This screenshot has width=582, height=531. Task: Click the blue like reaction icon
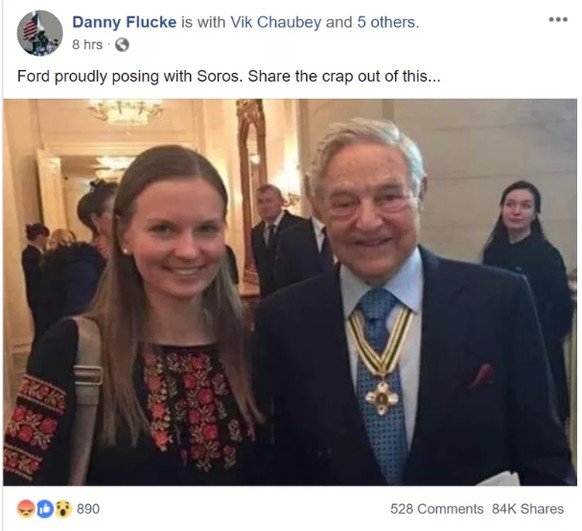pos(45,509)
